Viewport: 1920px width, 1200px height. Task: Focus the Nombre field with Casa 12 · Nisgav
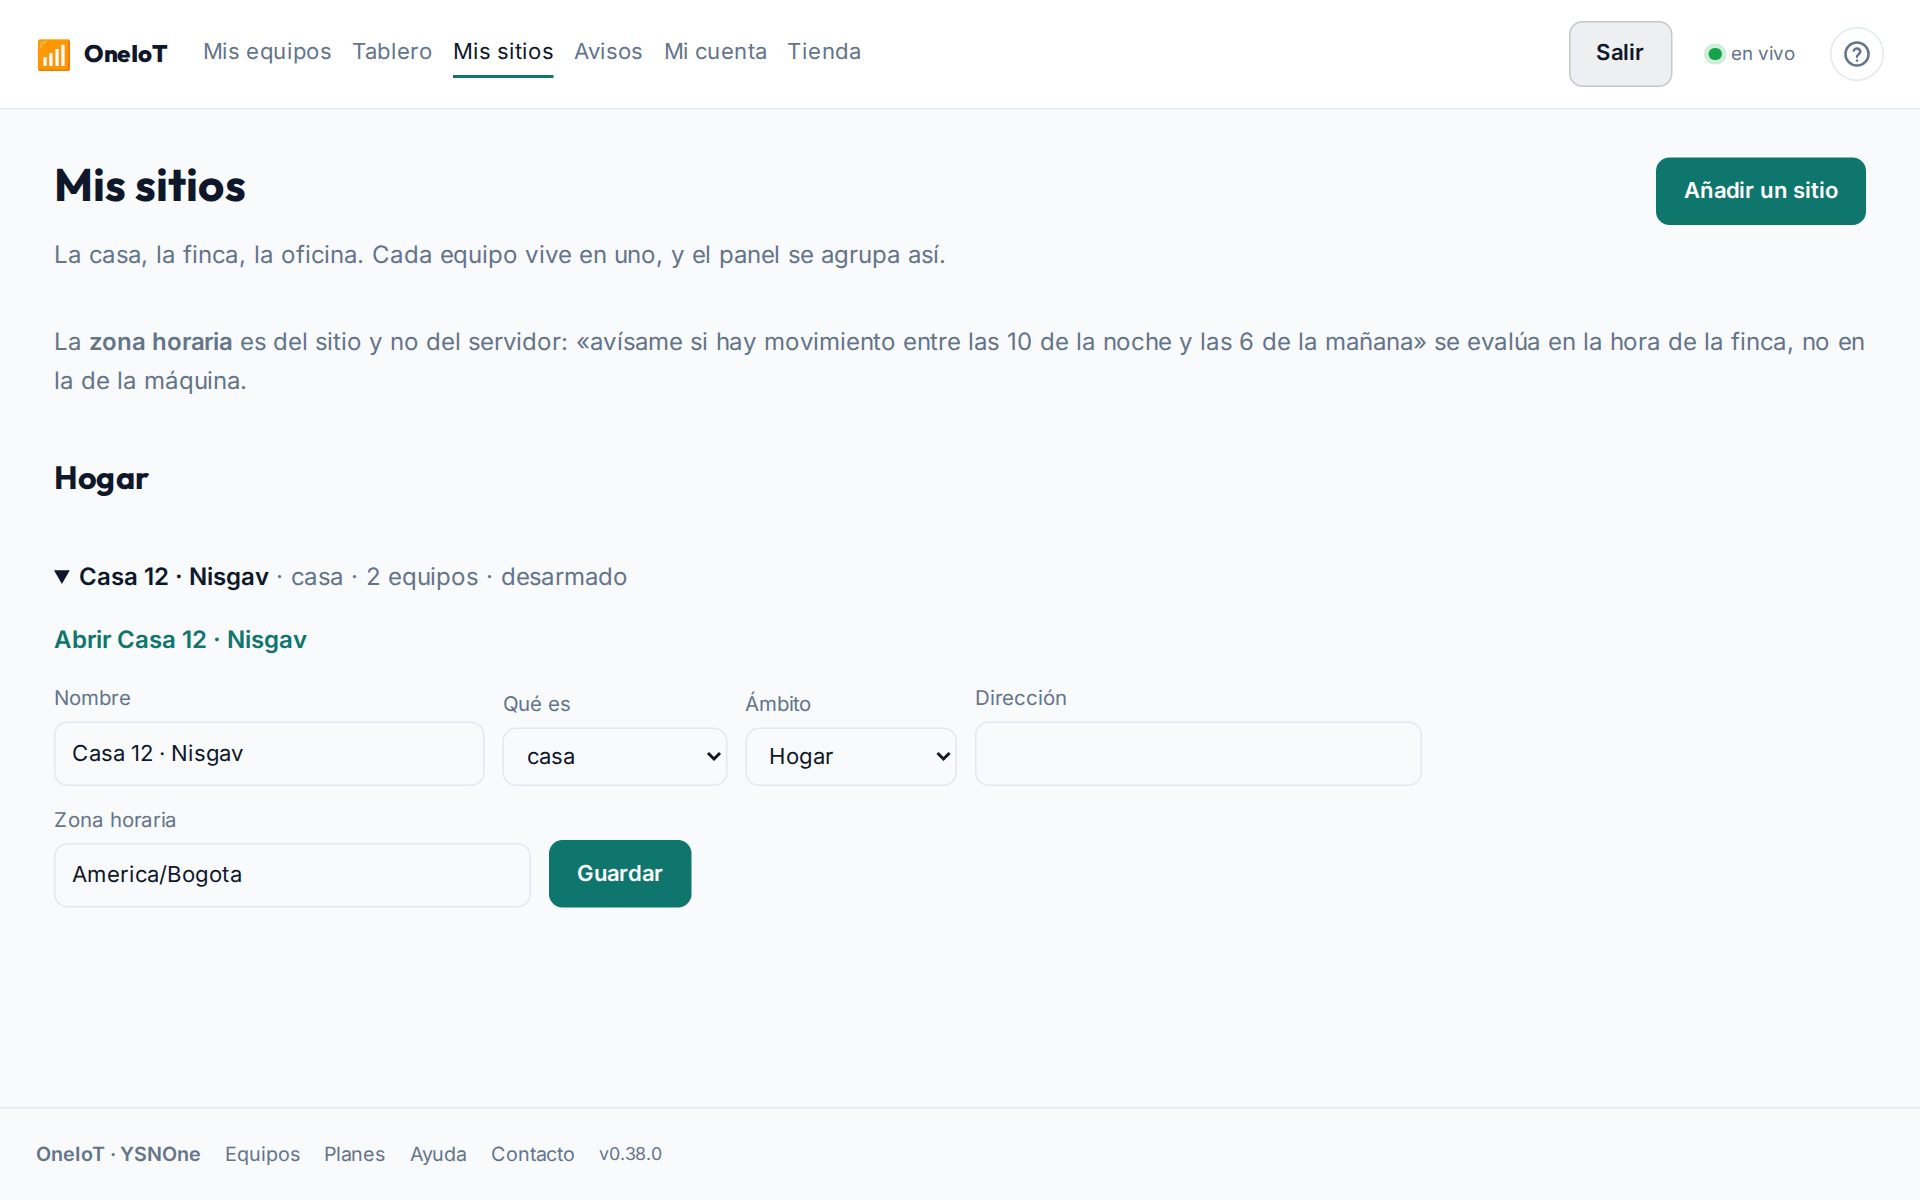pos(269,754)
